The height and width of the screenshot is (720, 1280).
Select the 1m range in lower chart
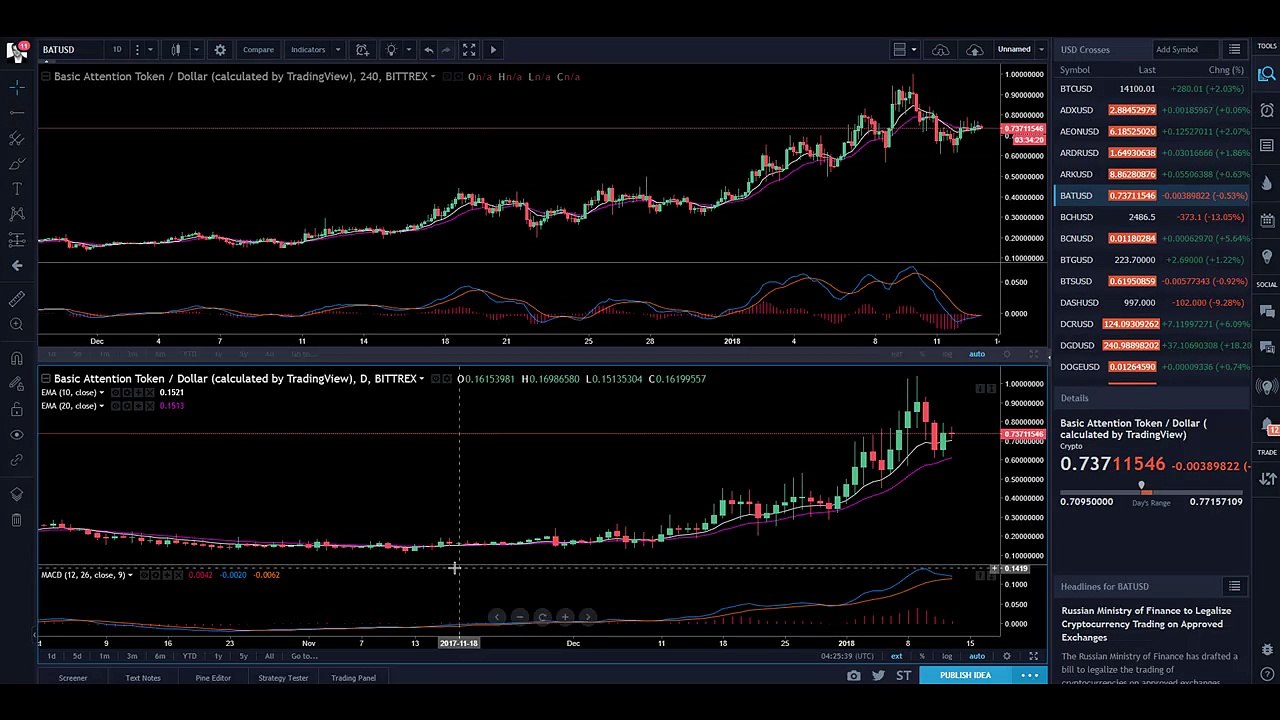click(x=104, y=656)
